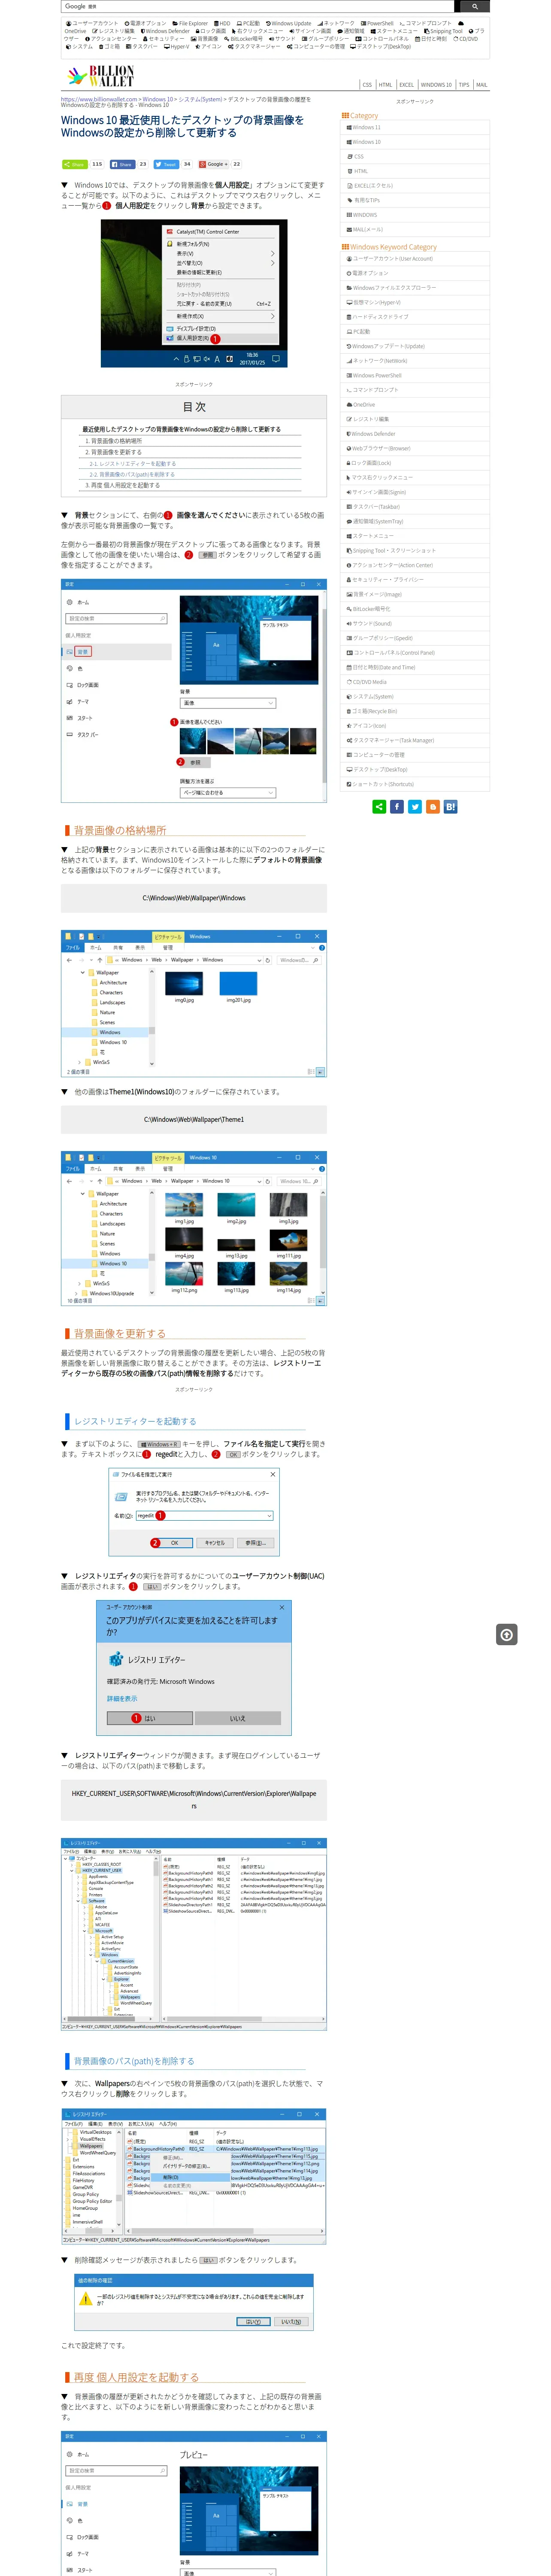Click the Tweet button under the title
The image size is (551, 2576).
click(x=166, y=164)
